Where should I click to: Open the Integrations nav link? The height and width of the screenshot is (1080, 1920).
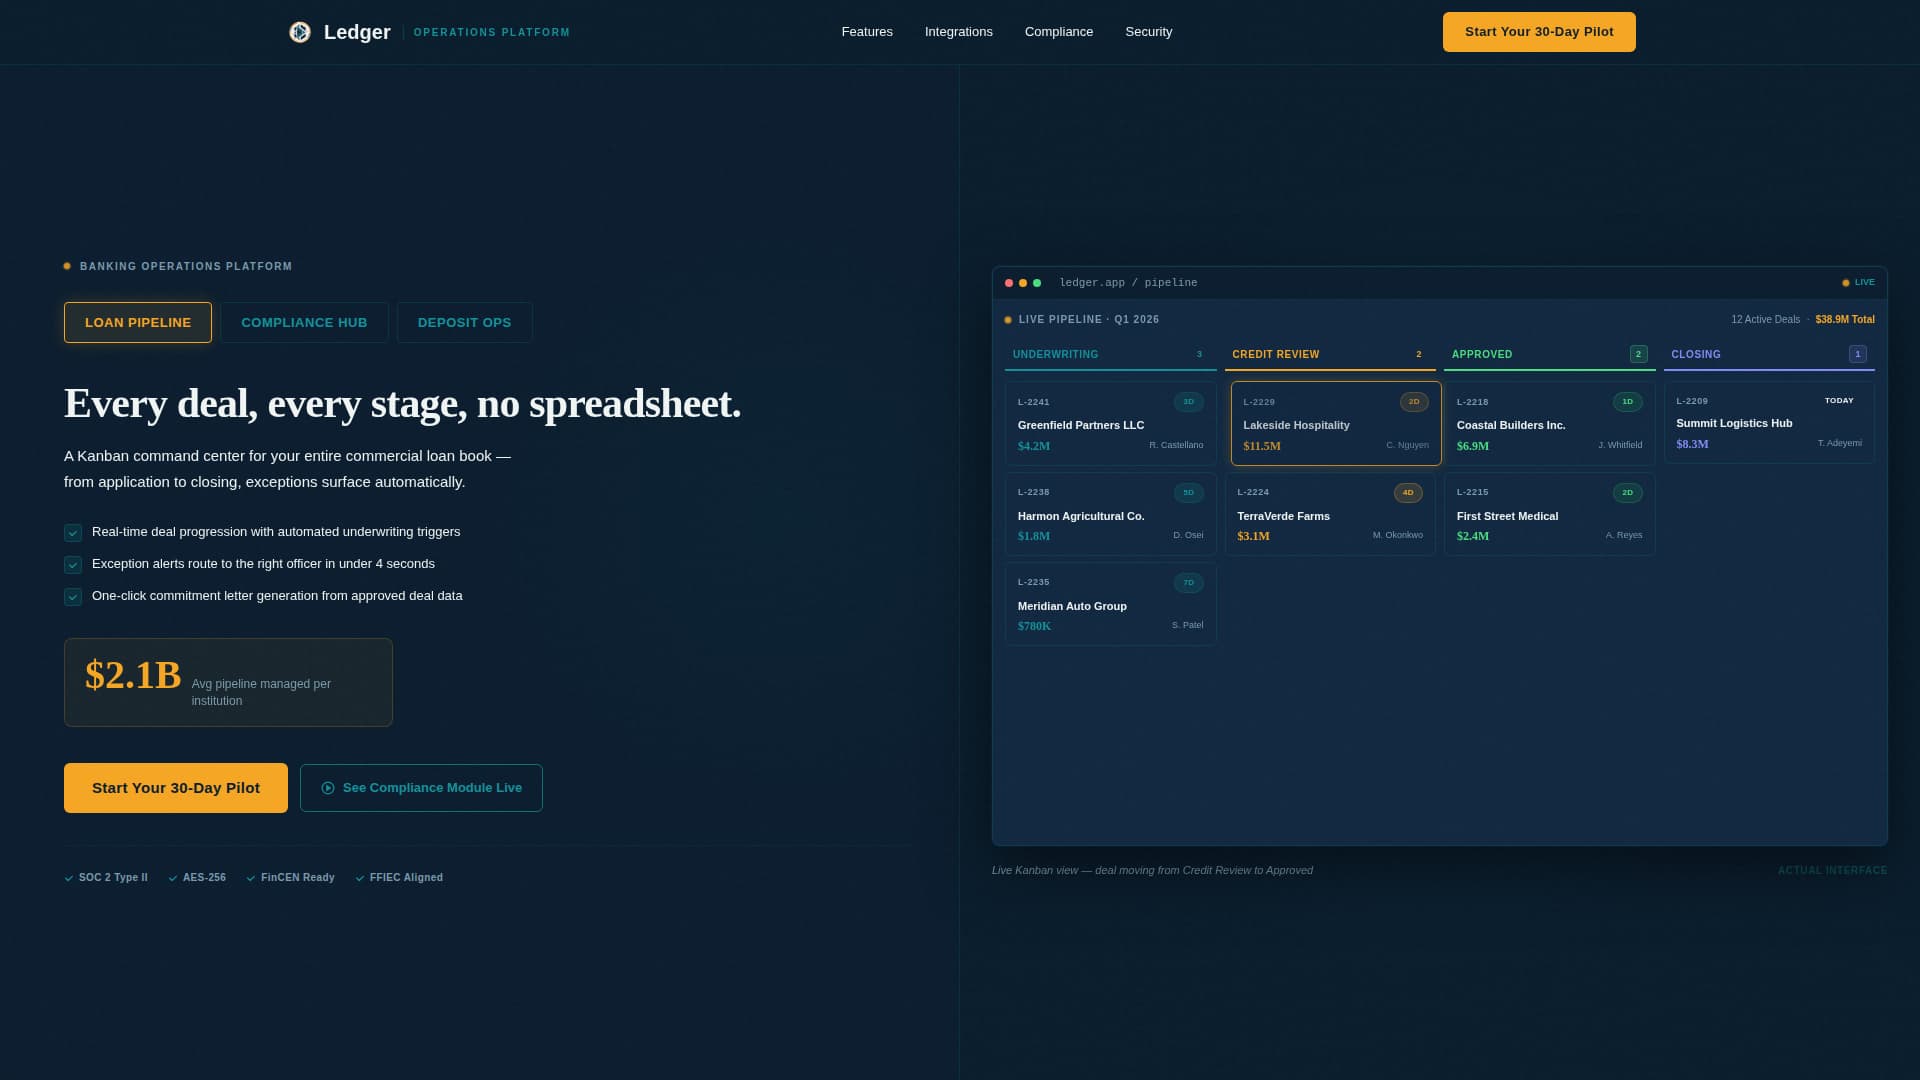tap(959, 32)
